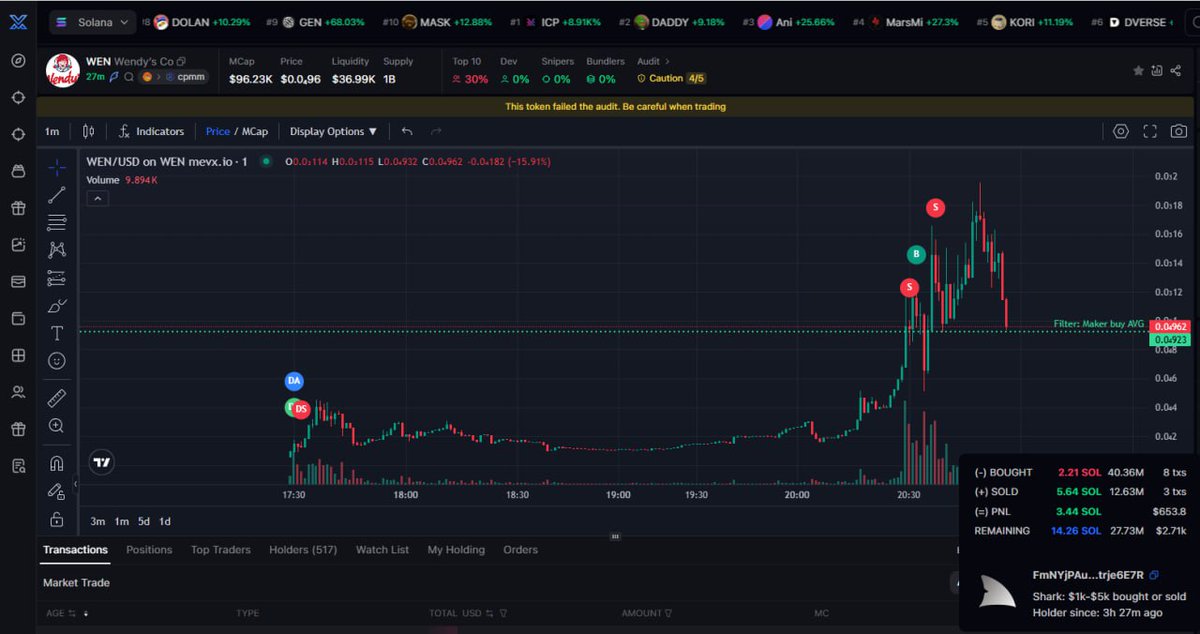Switch to the Orders tab

click(x=520, y=549)
